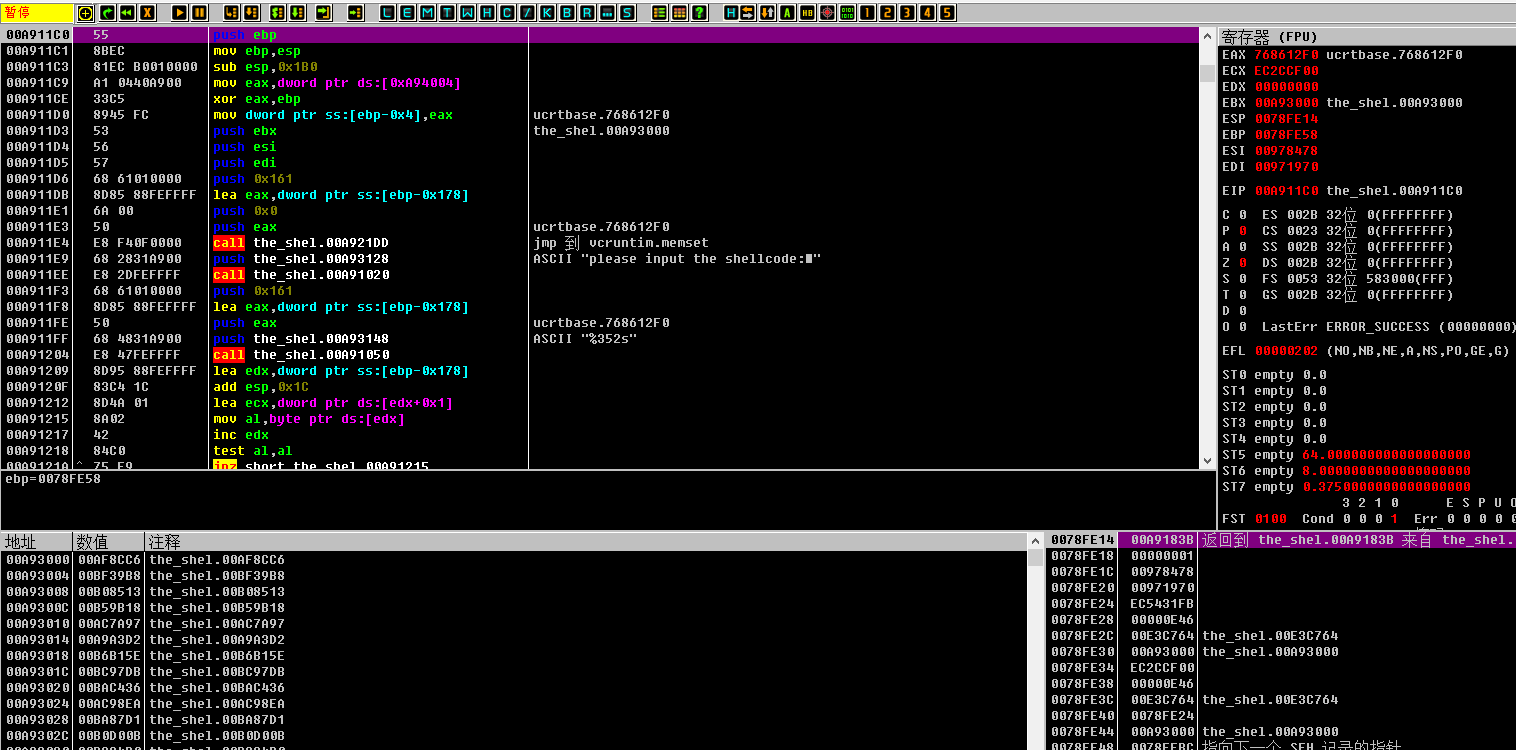
Task: Click the orange left-right arrows plugin icon
Action: (x=749, y=13)
